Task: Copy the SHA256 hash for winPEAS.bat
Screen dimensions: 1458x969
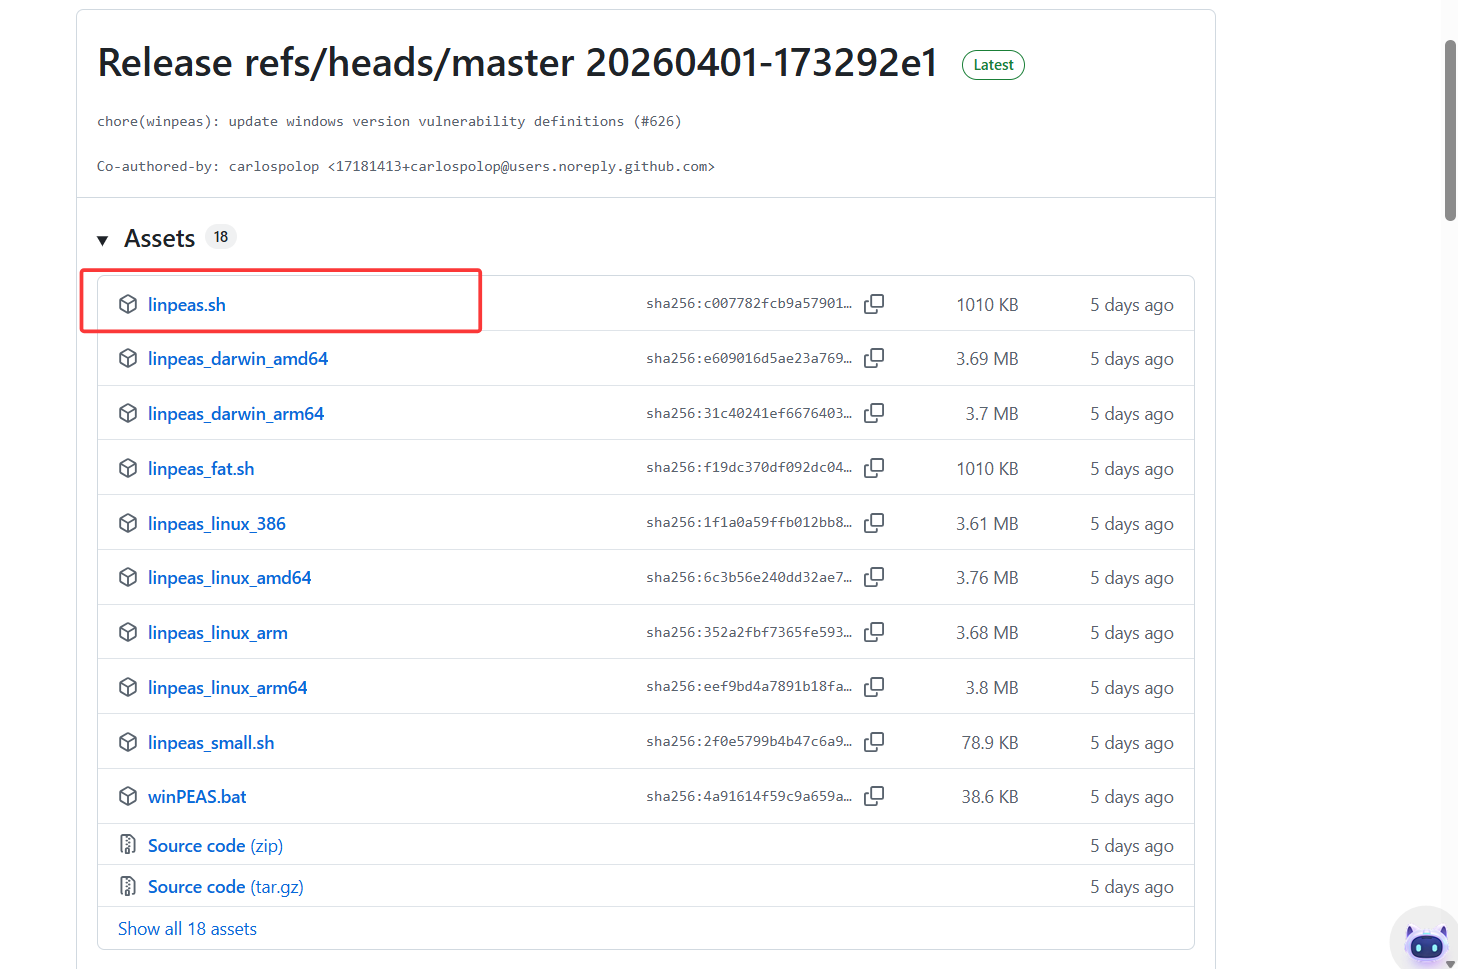Action: [874, 796]
